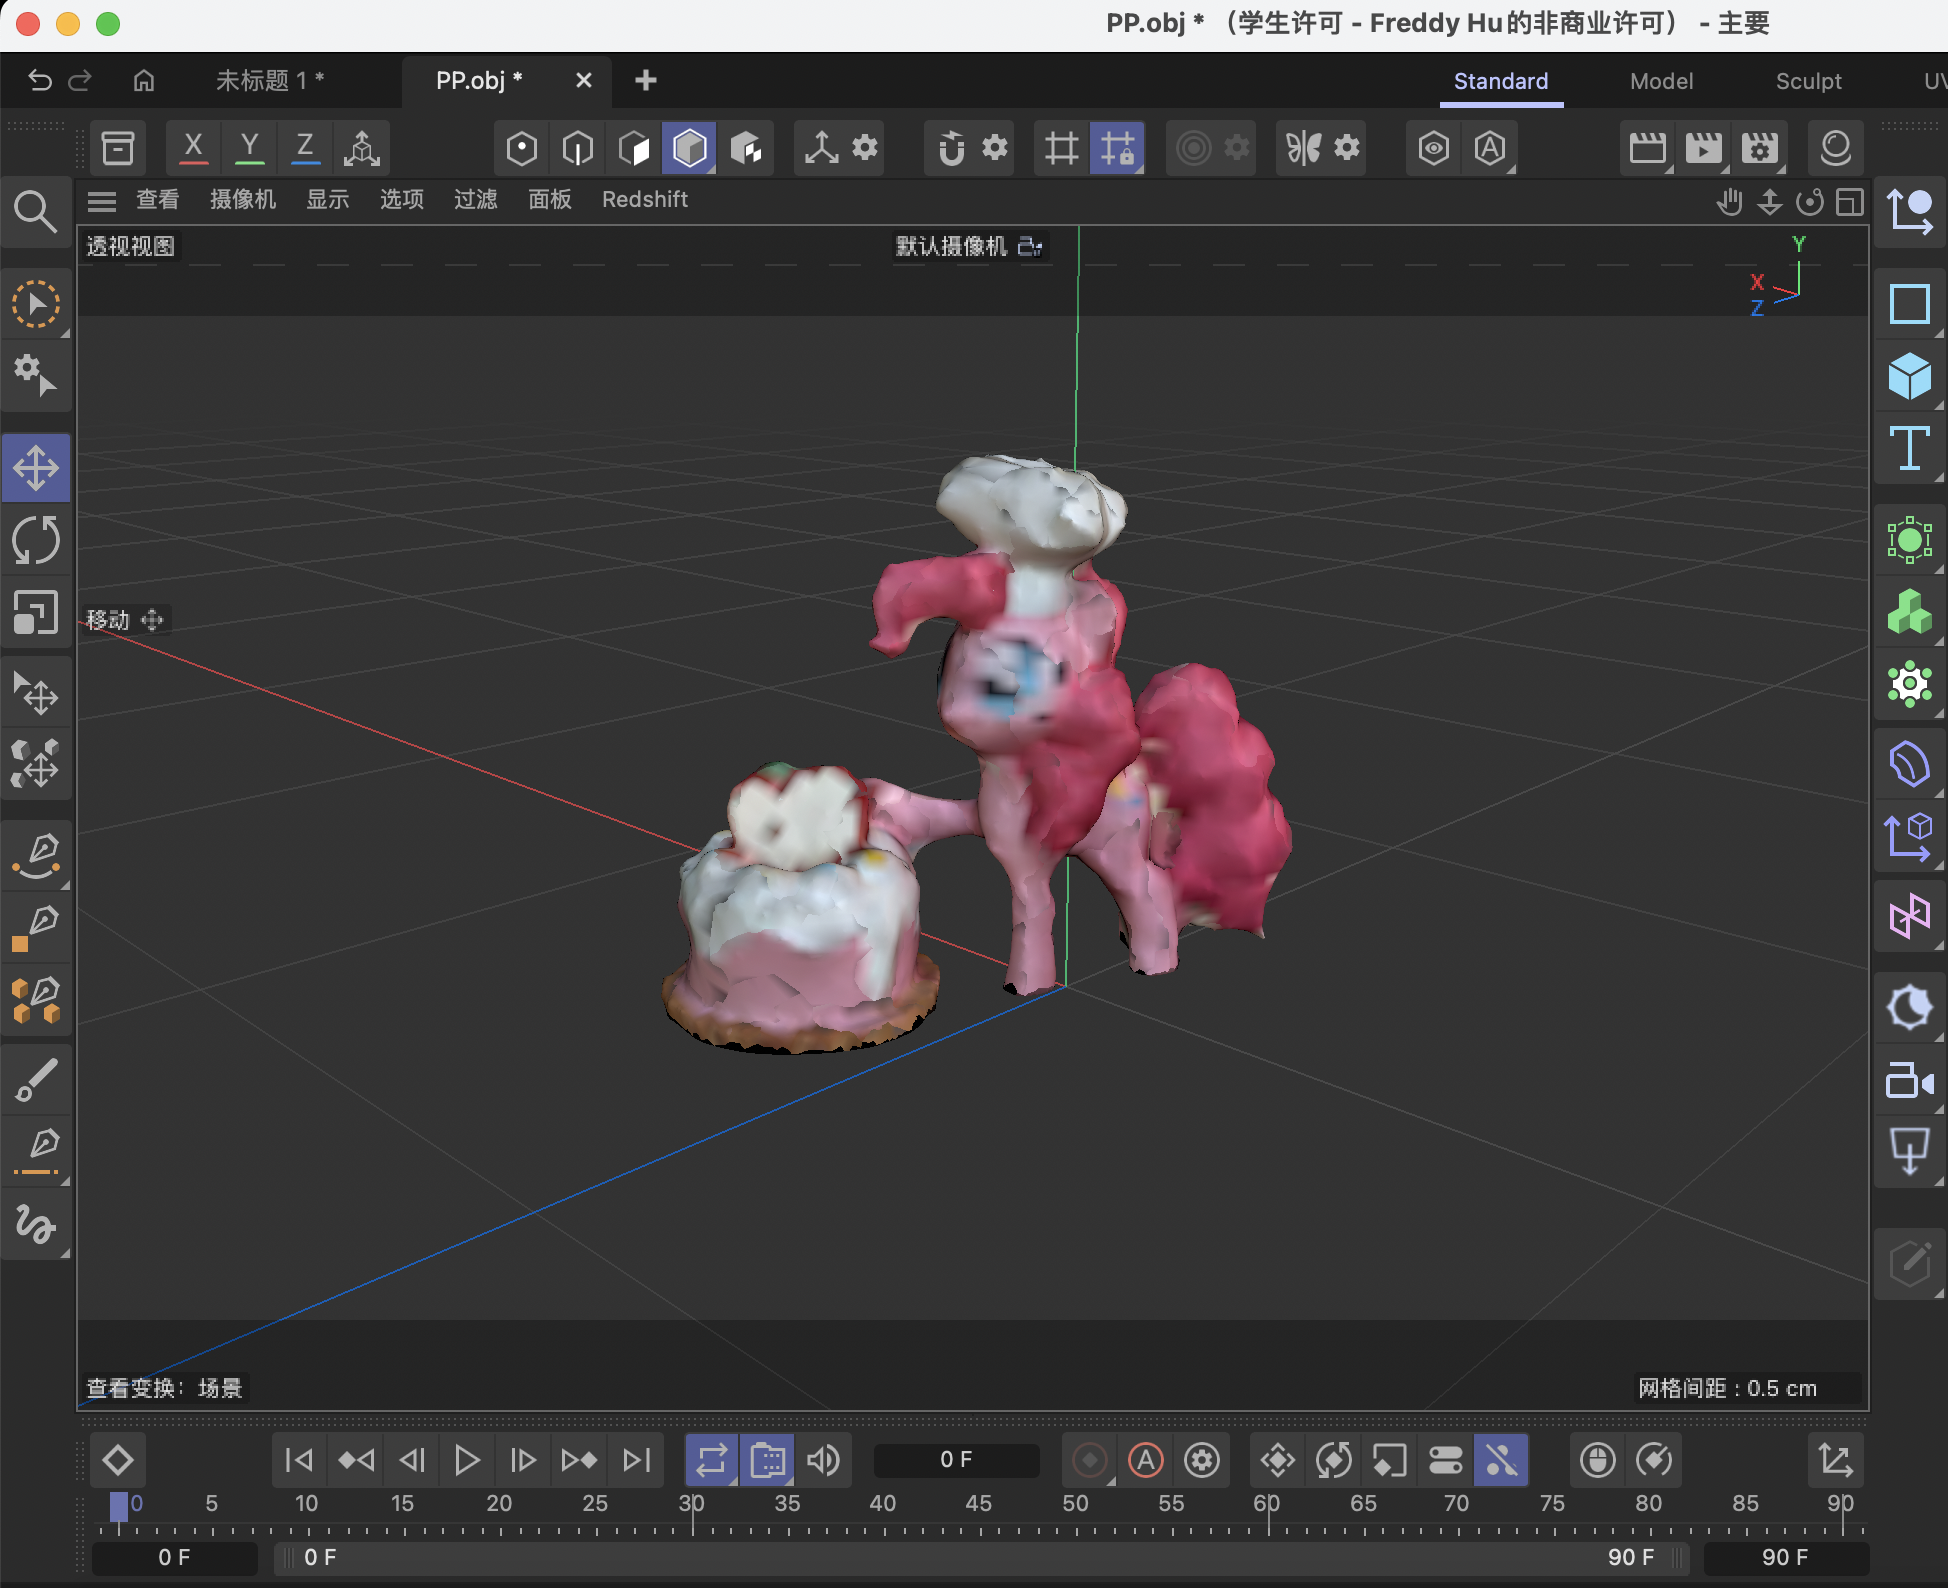The width and height of the screenshot is (1948, 1588).
Task: Open Render Settings from top toolbar
Action: [1760, 147]
